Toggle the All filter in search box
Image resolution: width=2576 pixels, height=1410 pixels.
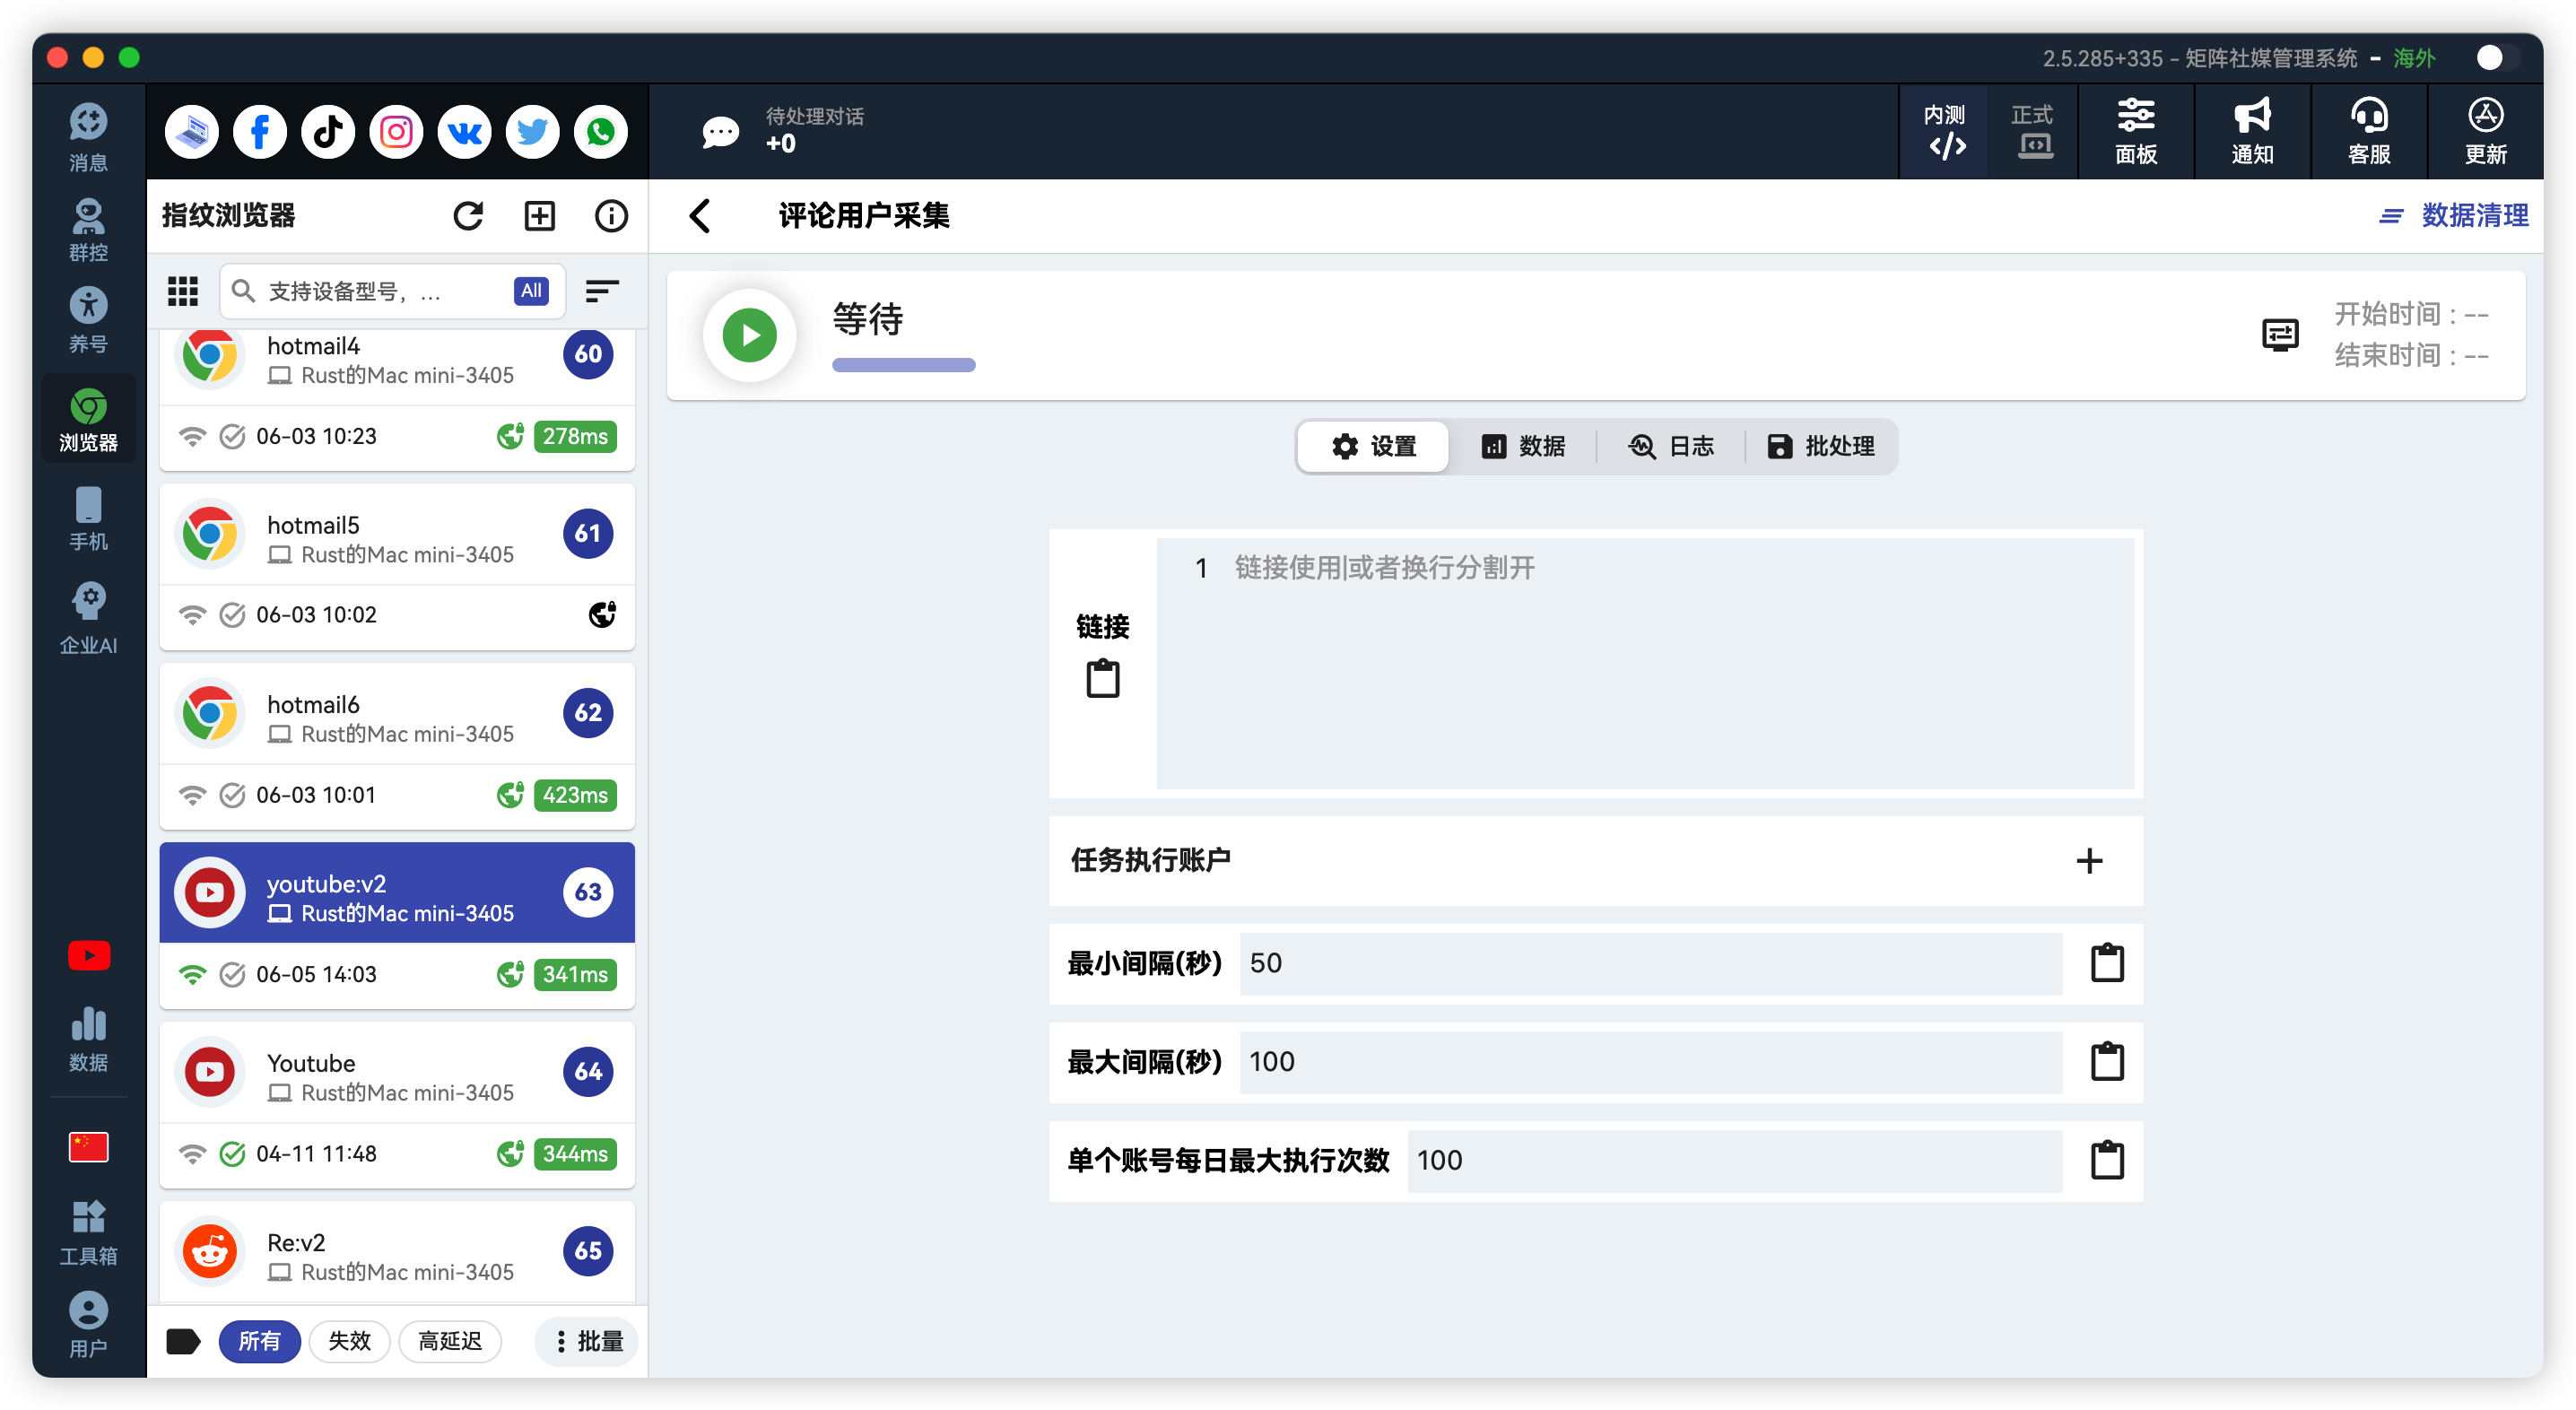[x=531, y=291]
